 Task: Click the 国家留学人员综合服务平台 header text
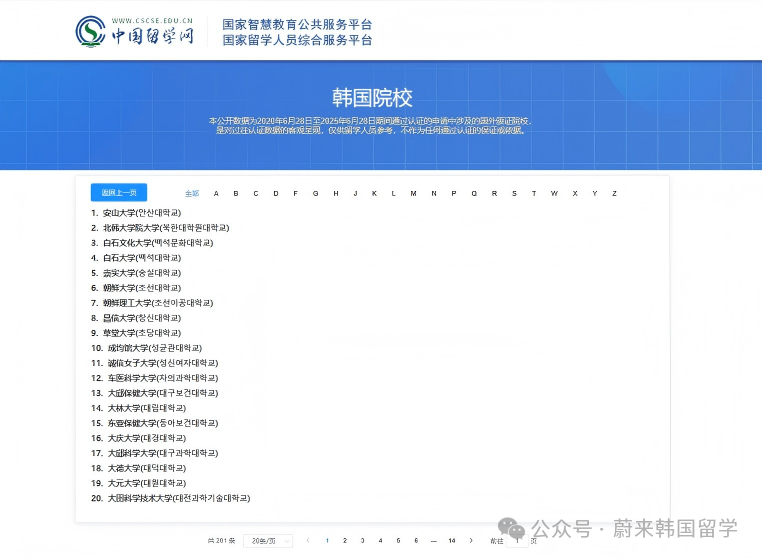coord(297,40)
